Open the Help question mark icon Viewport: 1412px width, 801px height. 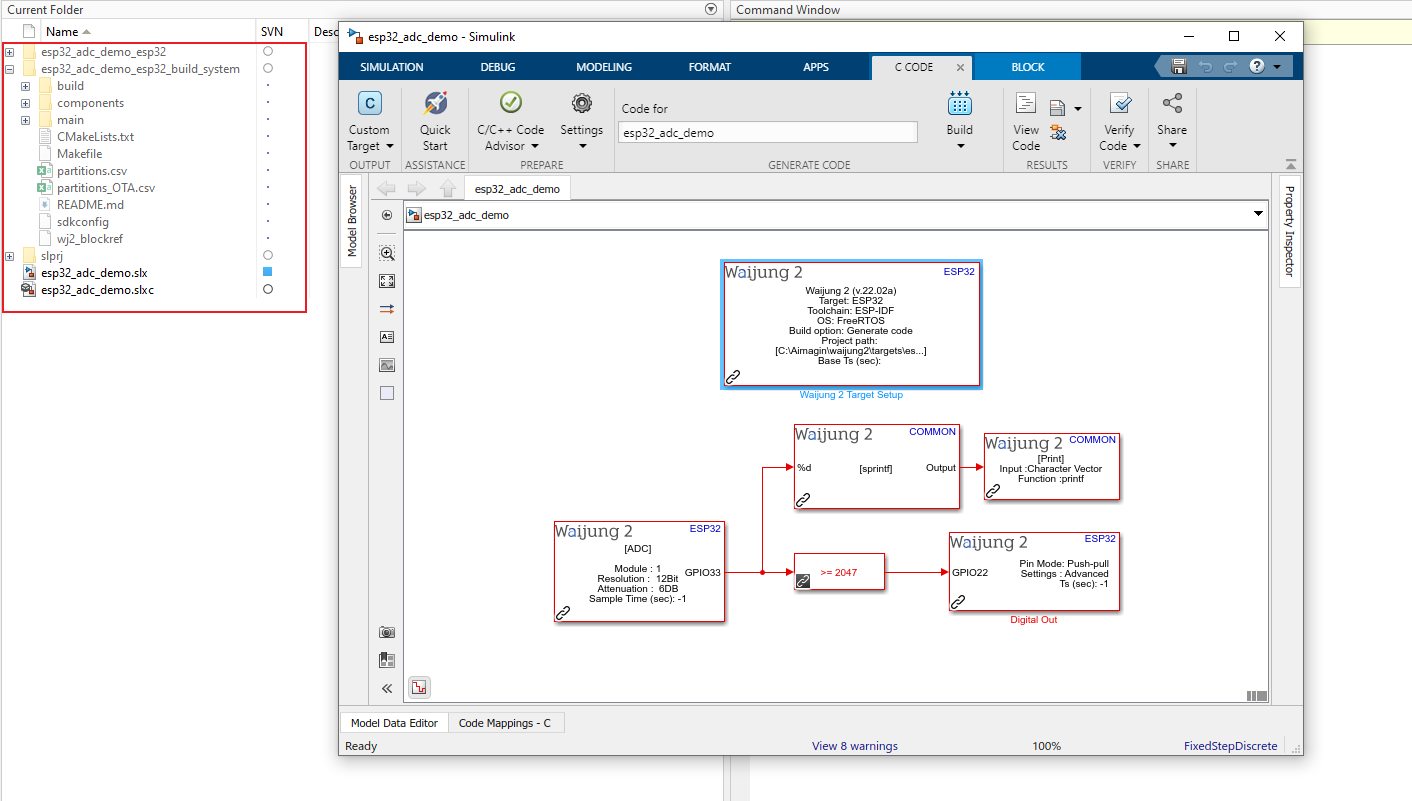coord(1257,67)
